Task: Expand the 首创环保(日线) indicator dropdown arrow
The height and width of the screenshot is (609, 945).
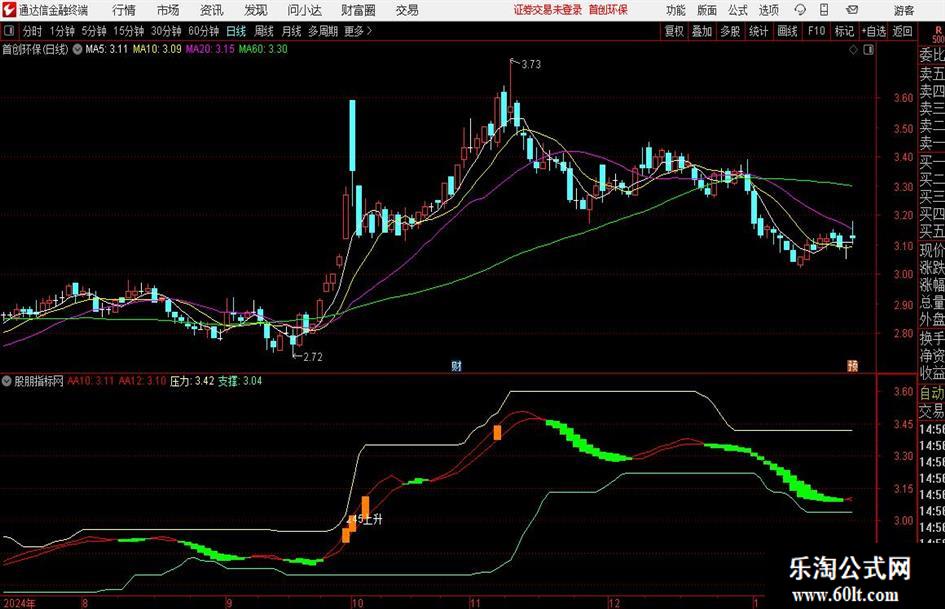Action: 77,49
